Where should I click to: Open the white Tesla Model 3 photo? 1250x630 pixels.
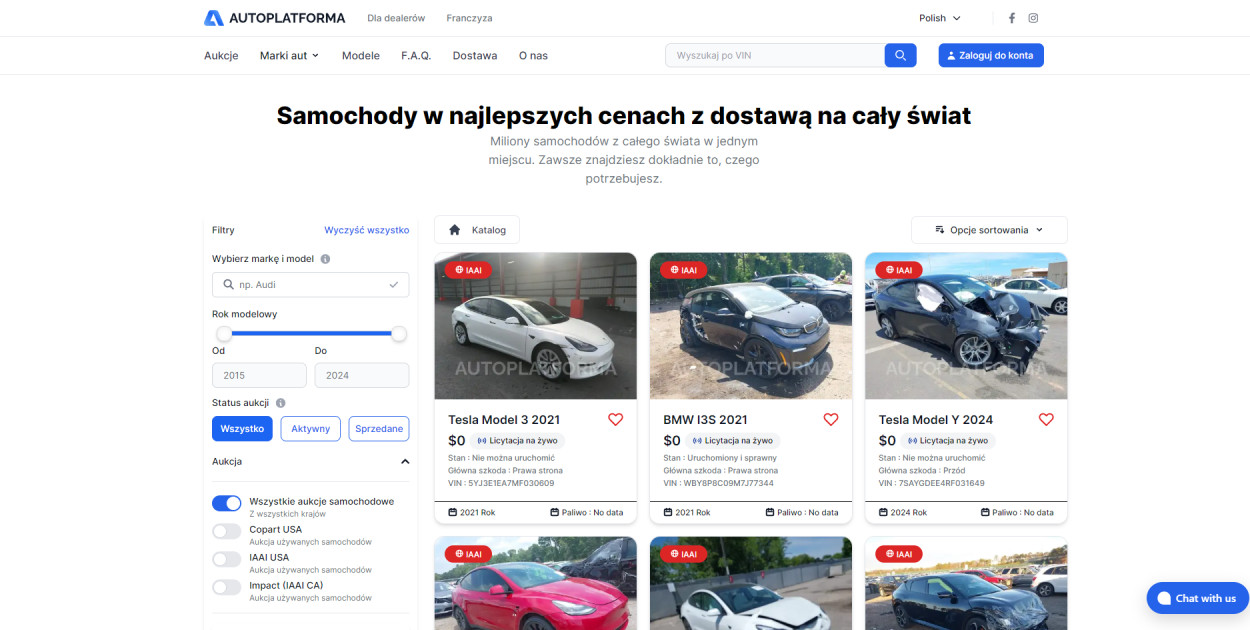(x=536, y=326)
